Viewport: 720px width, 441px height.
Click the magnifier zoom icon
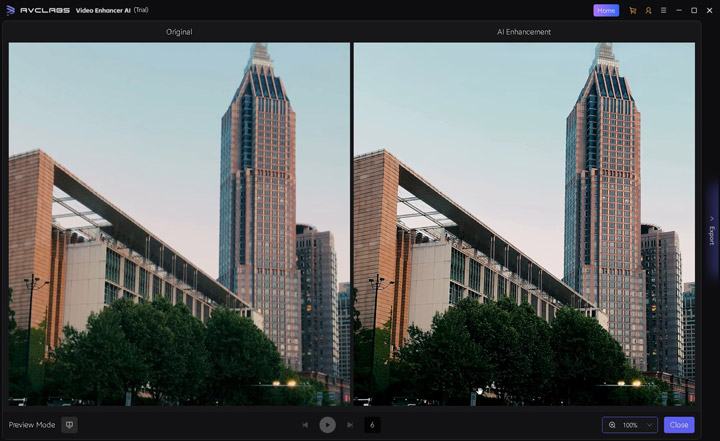coord(612,425)
